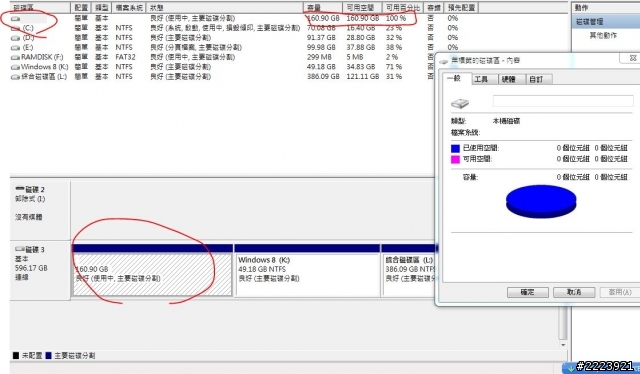Sort by the 狀態 column header

coord(224,7)
